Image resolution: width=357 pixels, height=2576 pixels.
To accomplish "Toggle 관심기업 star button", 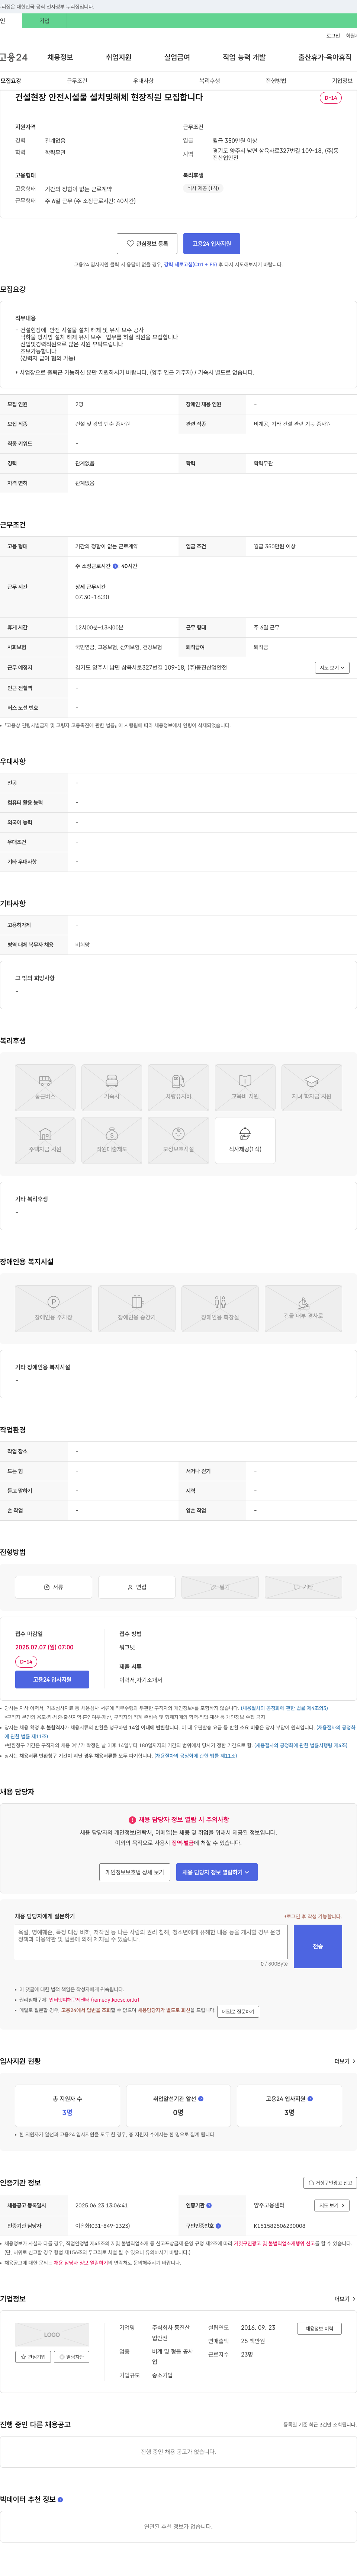I will pyautogui.click(x=33, y=2357).
